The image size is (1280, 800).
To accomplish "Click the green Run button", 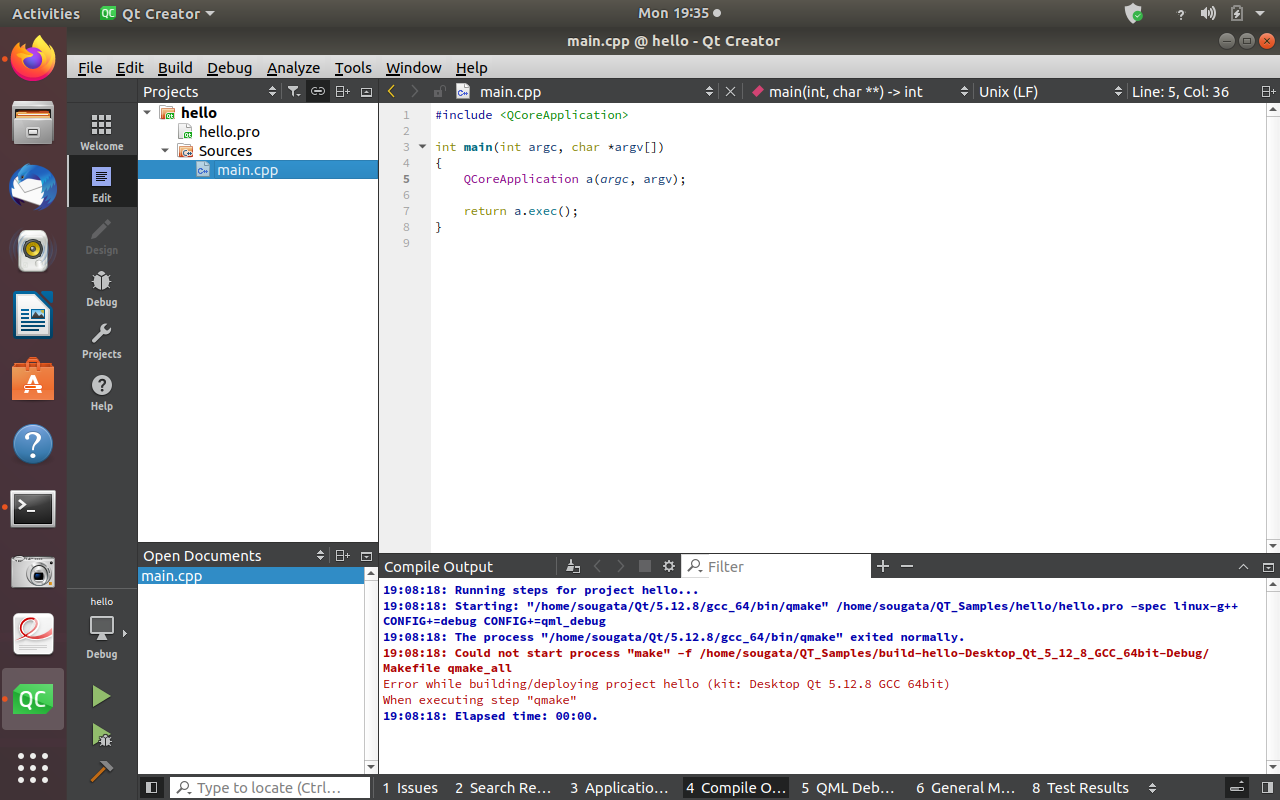I will tap(101, 696).
